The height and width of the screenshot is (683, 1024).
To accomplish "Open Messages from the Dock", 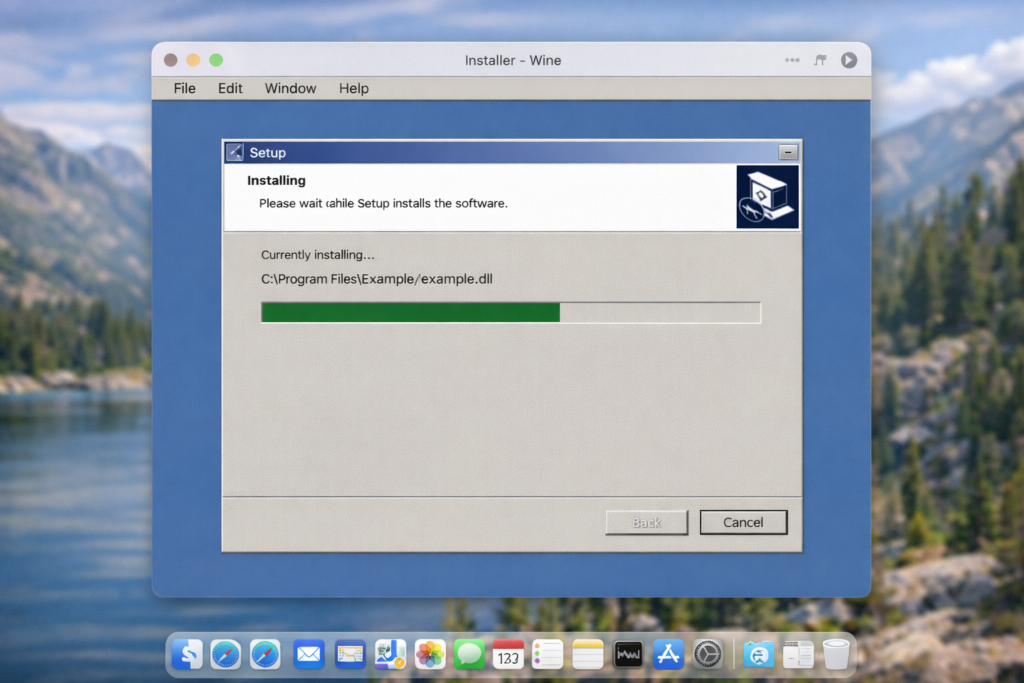I will (469, 655).
